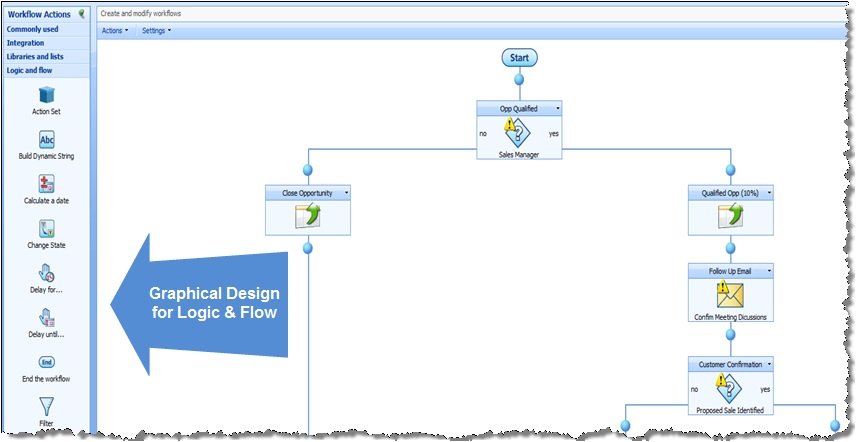Screen dimensions: 856x442
Task: Pick the Build Dynamic String action icon
Action: click(x=47, y=140)
